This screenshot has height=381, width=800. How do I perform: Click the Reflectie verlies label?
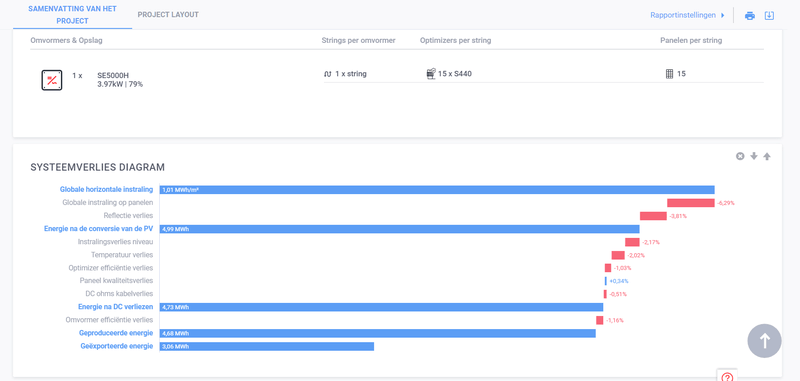click(128, 216)
